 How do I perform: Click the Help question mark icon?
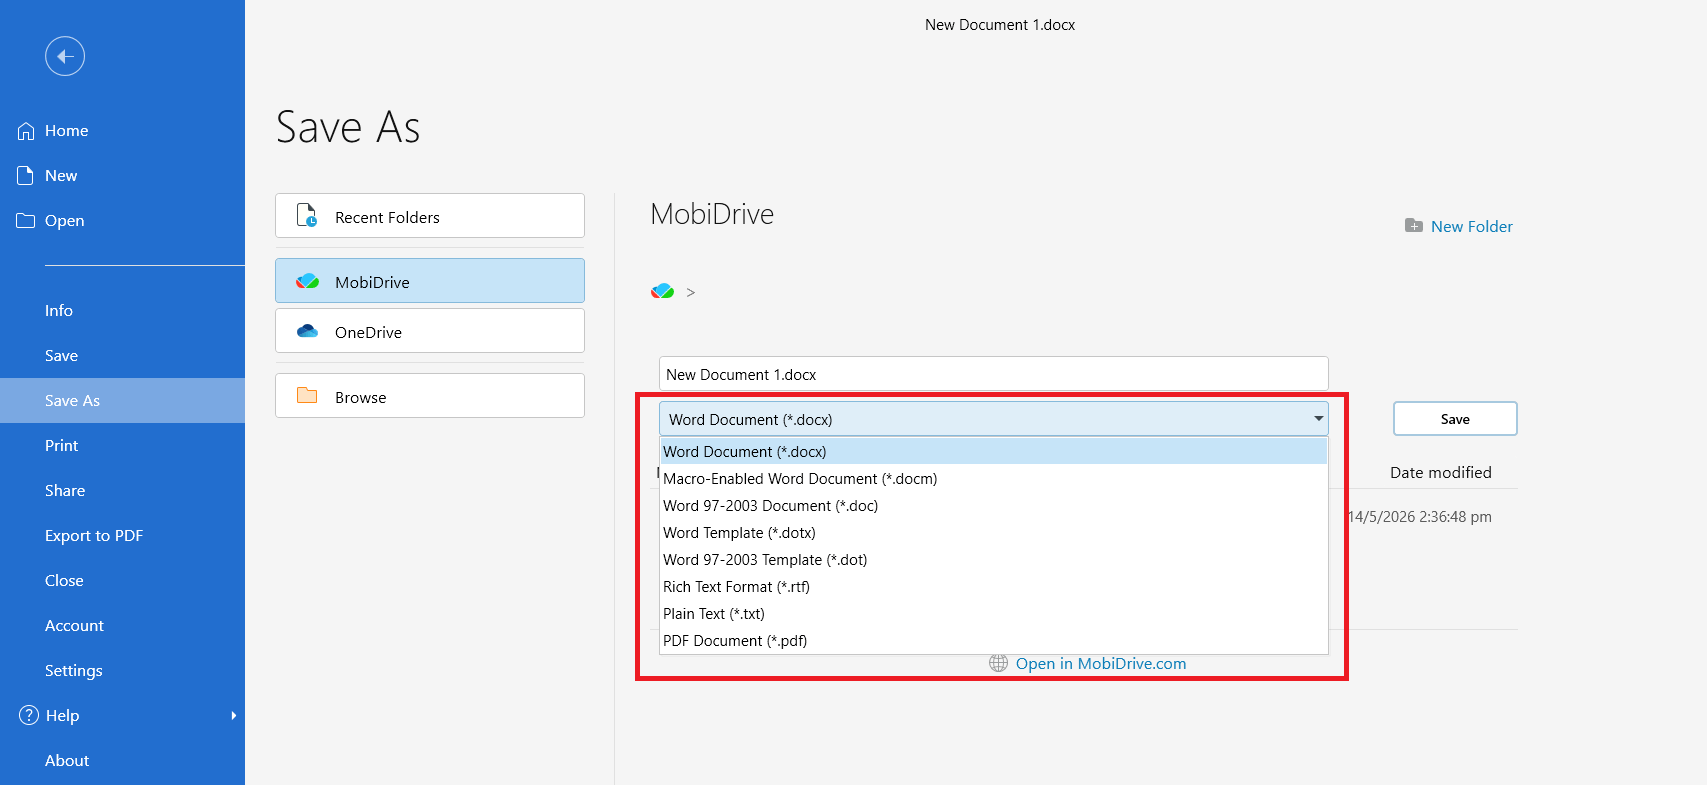coord(29,715)
